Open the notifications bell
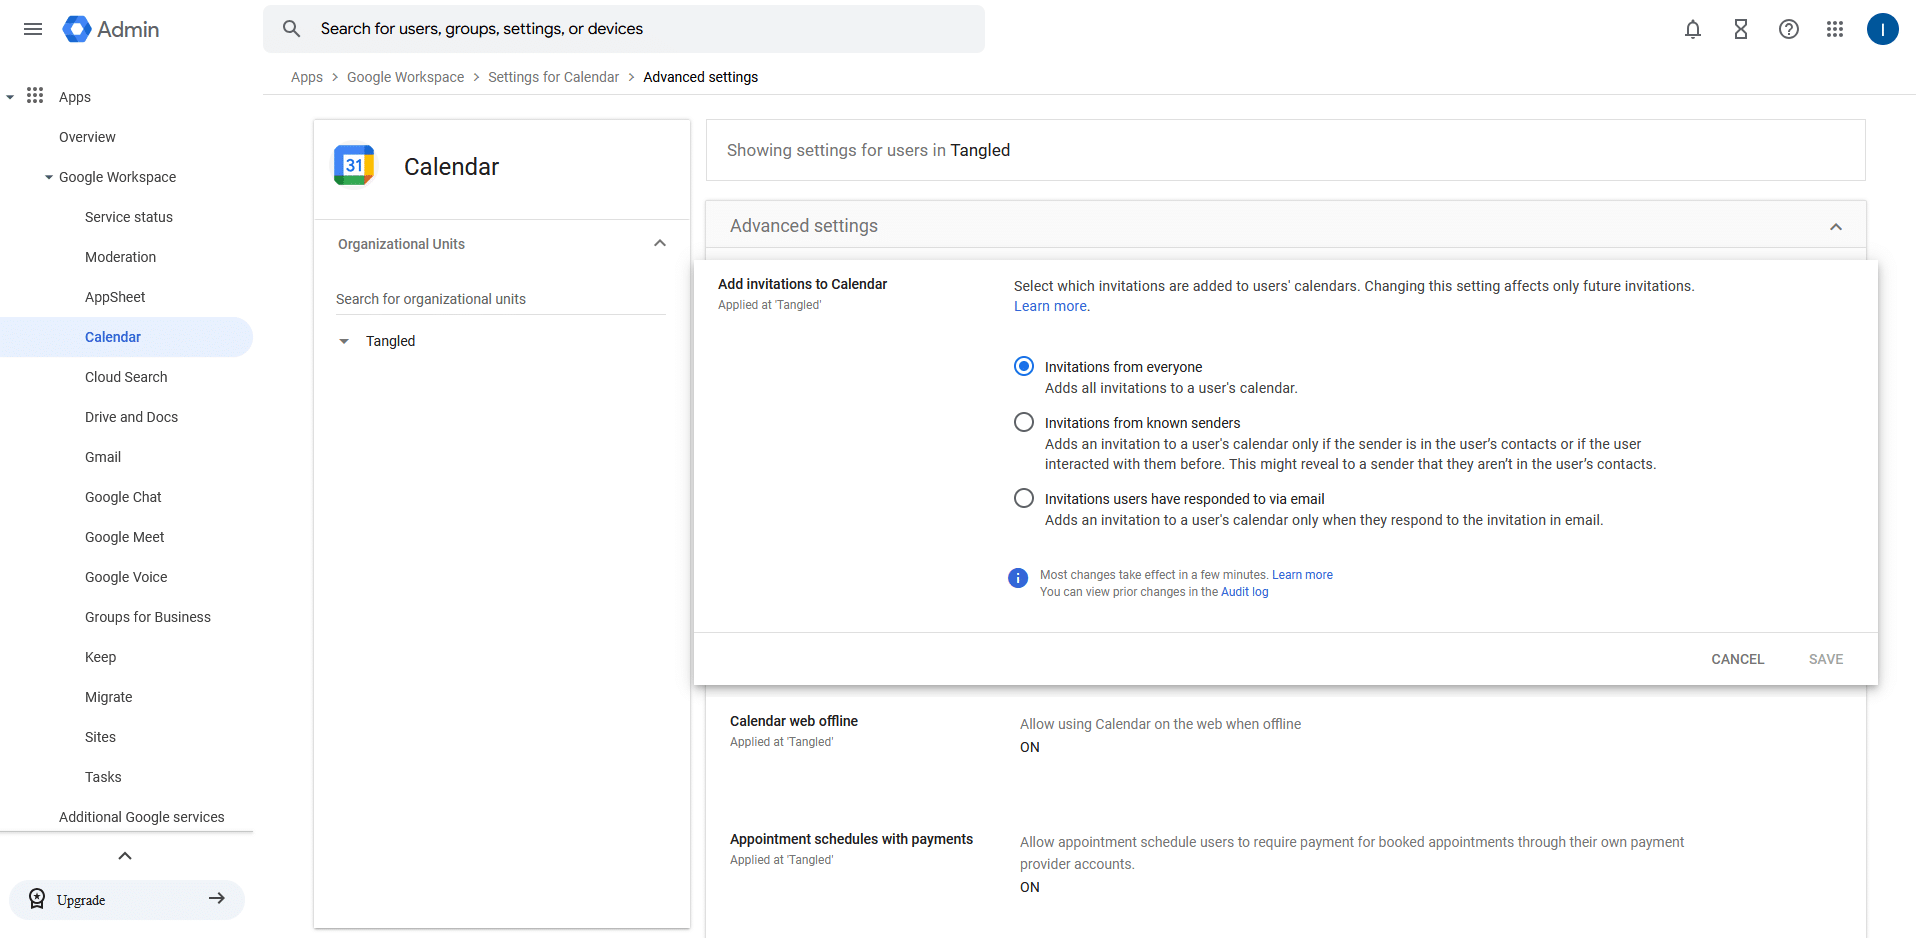The height and width of the screenshot is (938, 1916). (x=1692, y=29)
